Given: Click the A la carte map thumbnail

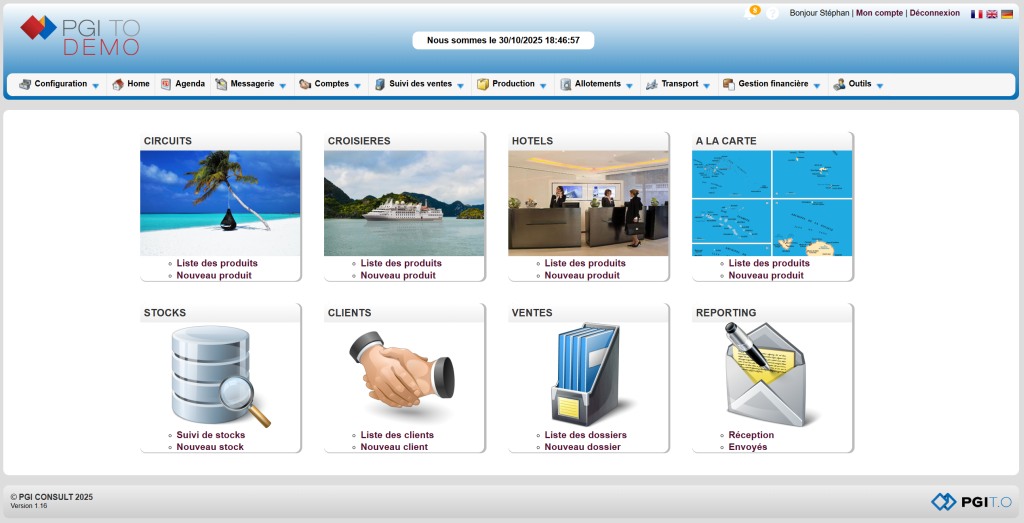Looking at the screenshot, I should [x=772, y=203].
